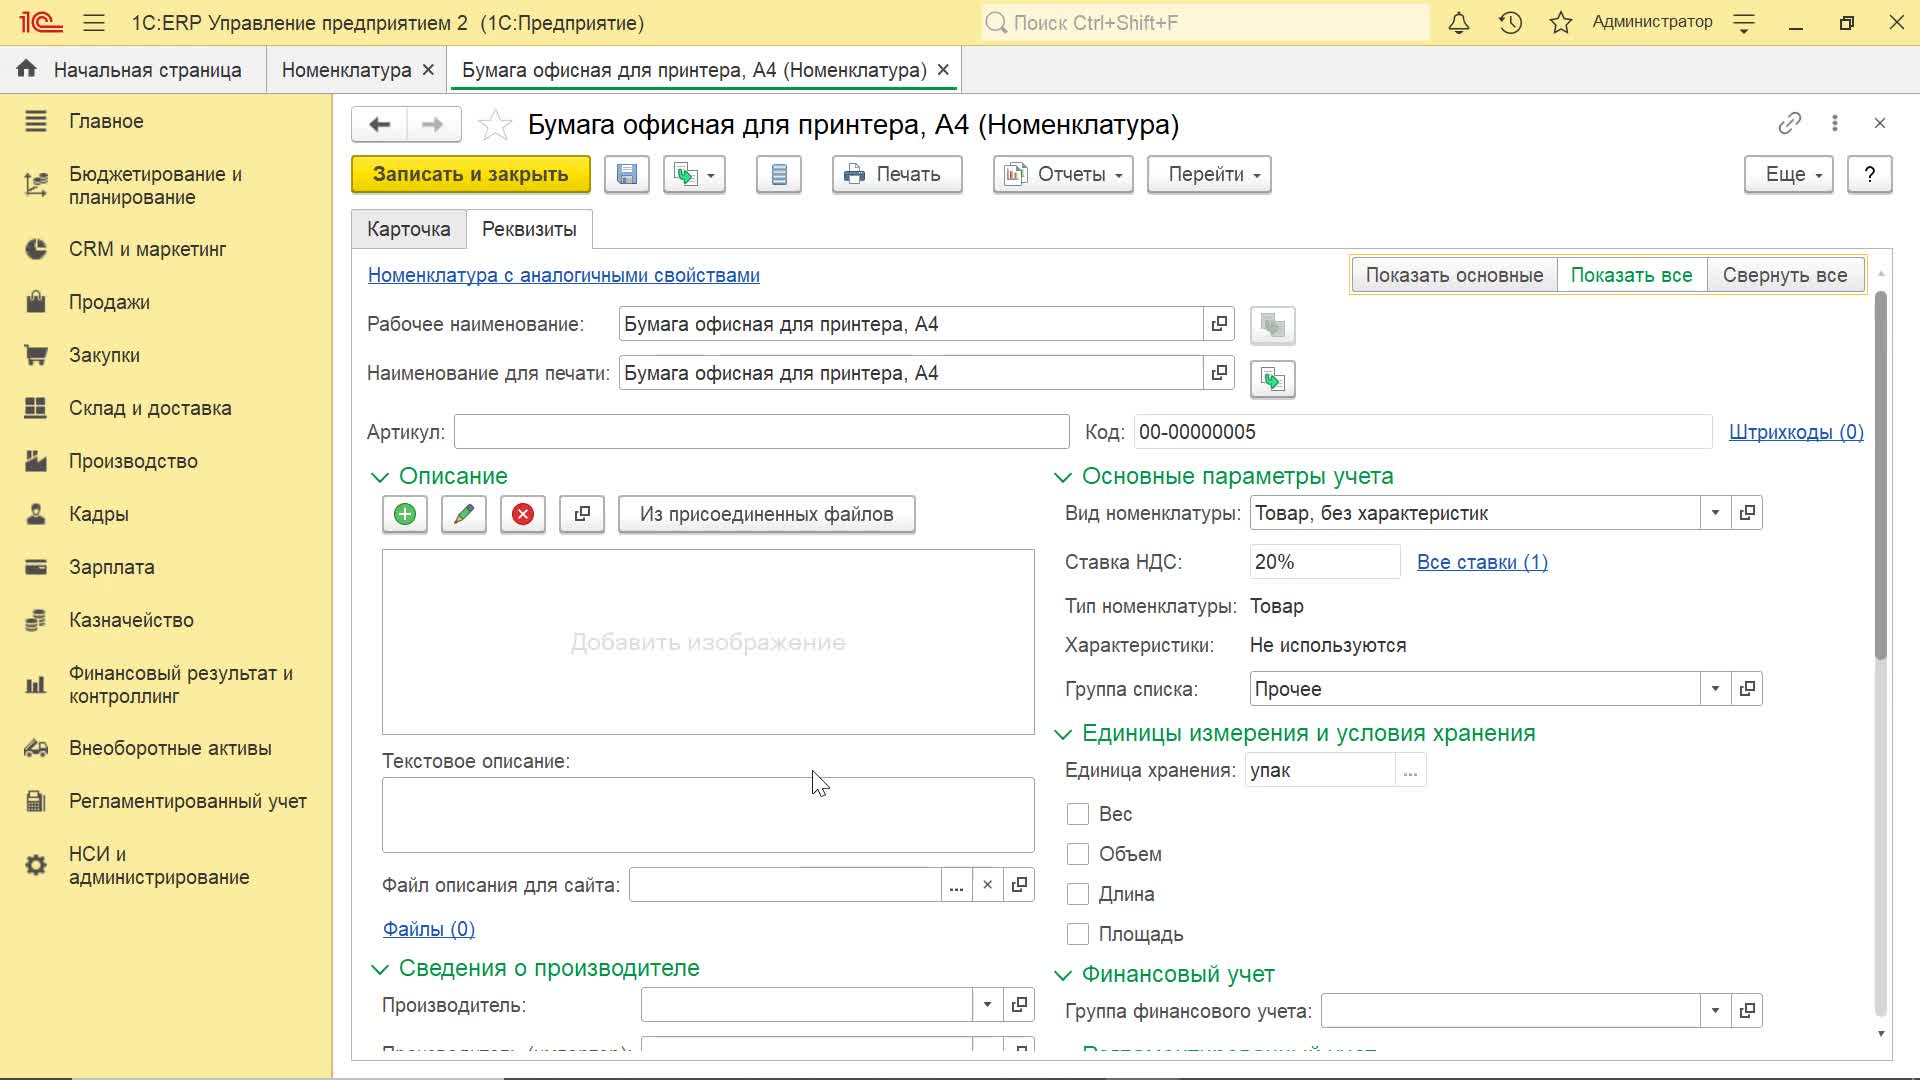This screenshot has width=1920, height=1080.
Task: Open notifications bell icon
Action: click(1459, 22)
